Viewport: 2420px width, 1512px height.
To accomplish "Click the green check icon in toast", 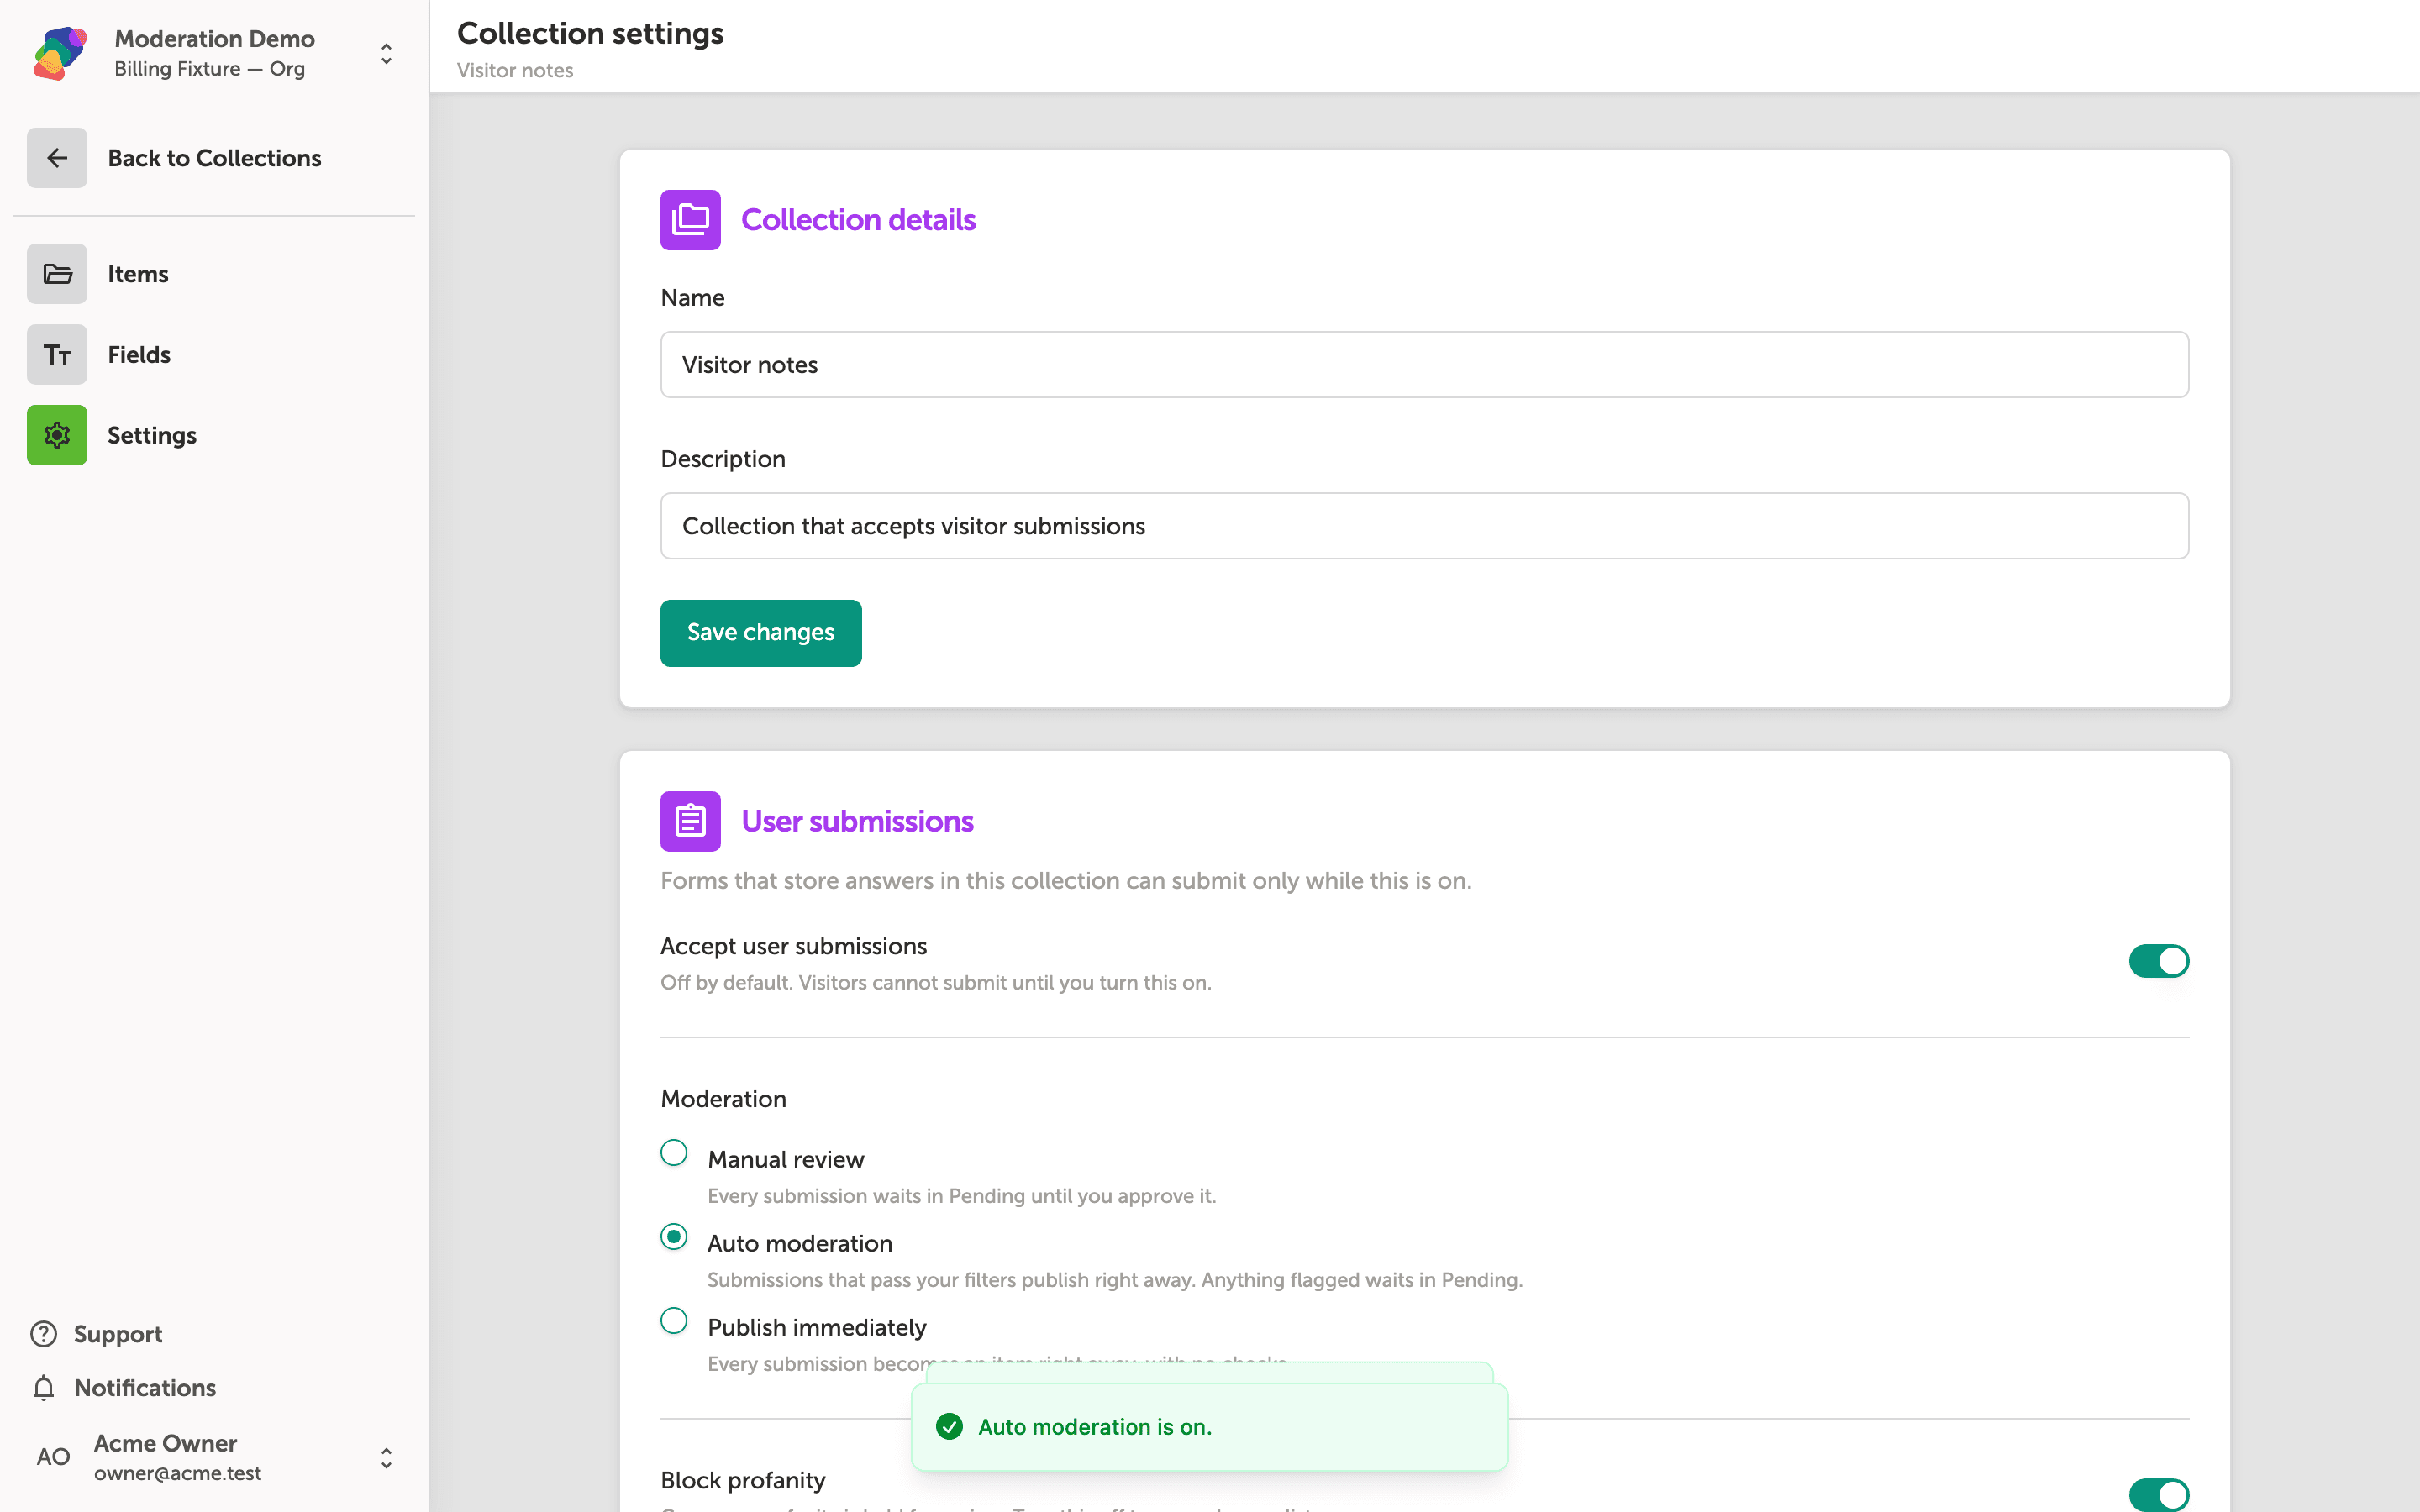I will [x=949, y=1427].
